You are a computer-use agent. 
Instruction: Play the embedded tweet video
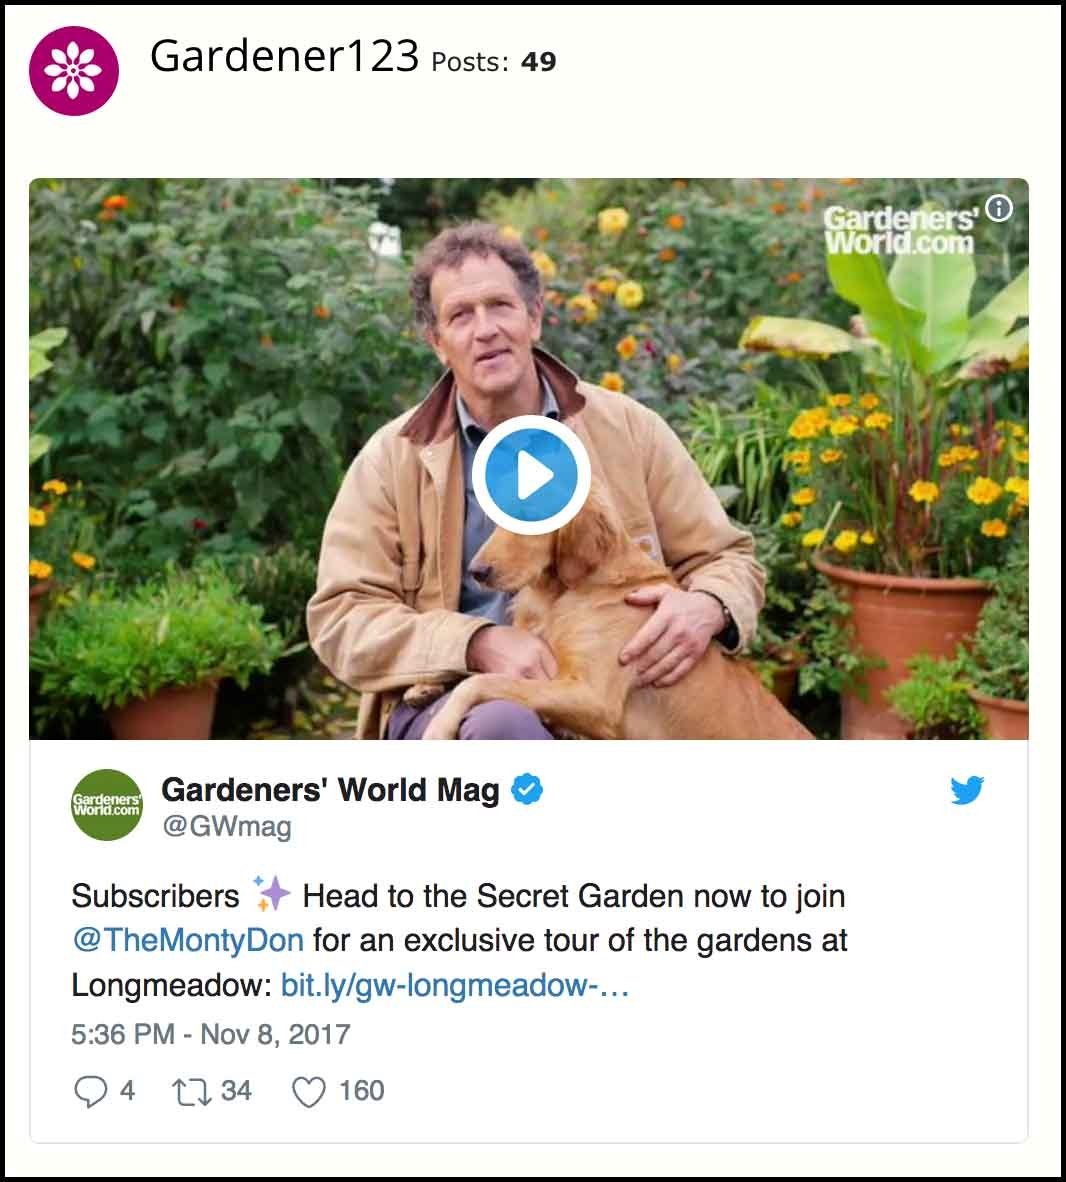pyautogui.click(x=531, y=475)
